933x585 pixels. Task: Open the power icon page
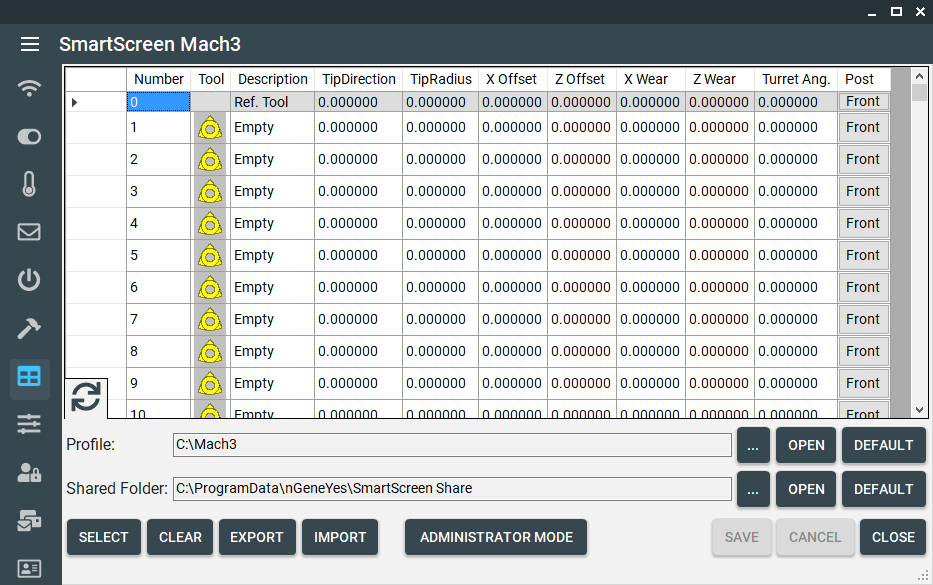tap(30, 280)
